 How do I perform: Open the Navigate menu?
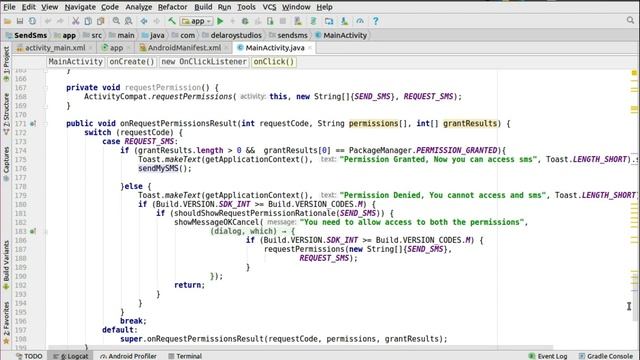click(x=80, y=7)
